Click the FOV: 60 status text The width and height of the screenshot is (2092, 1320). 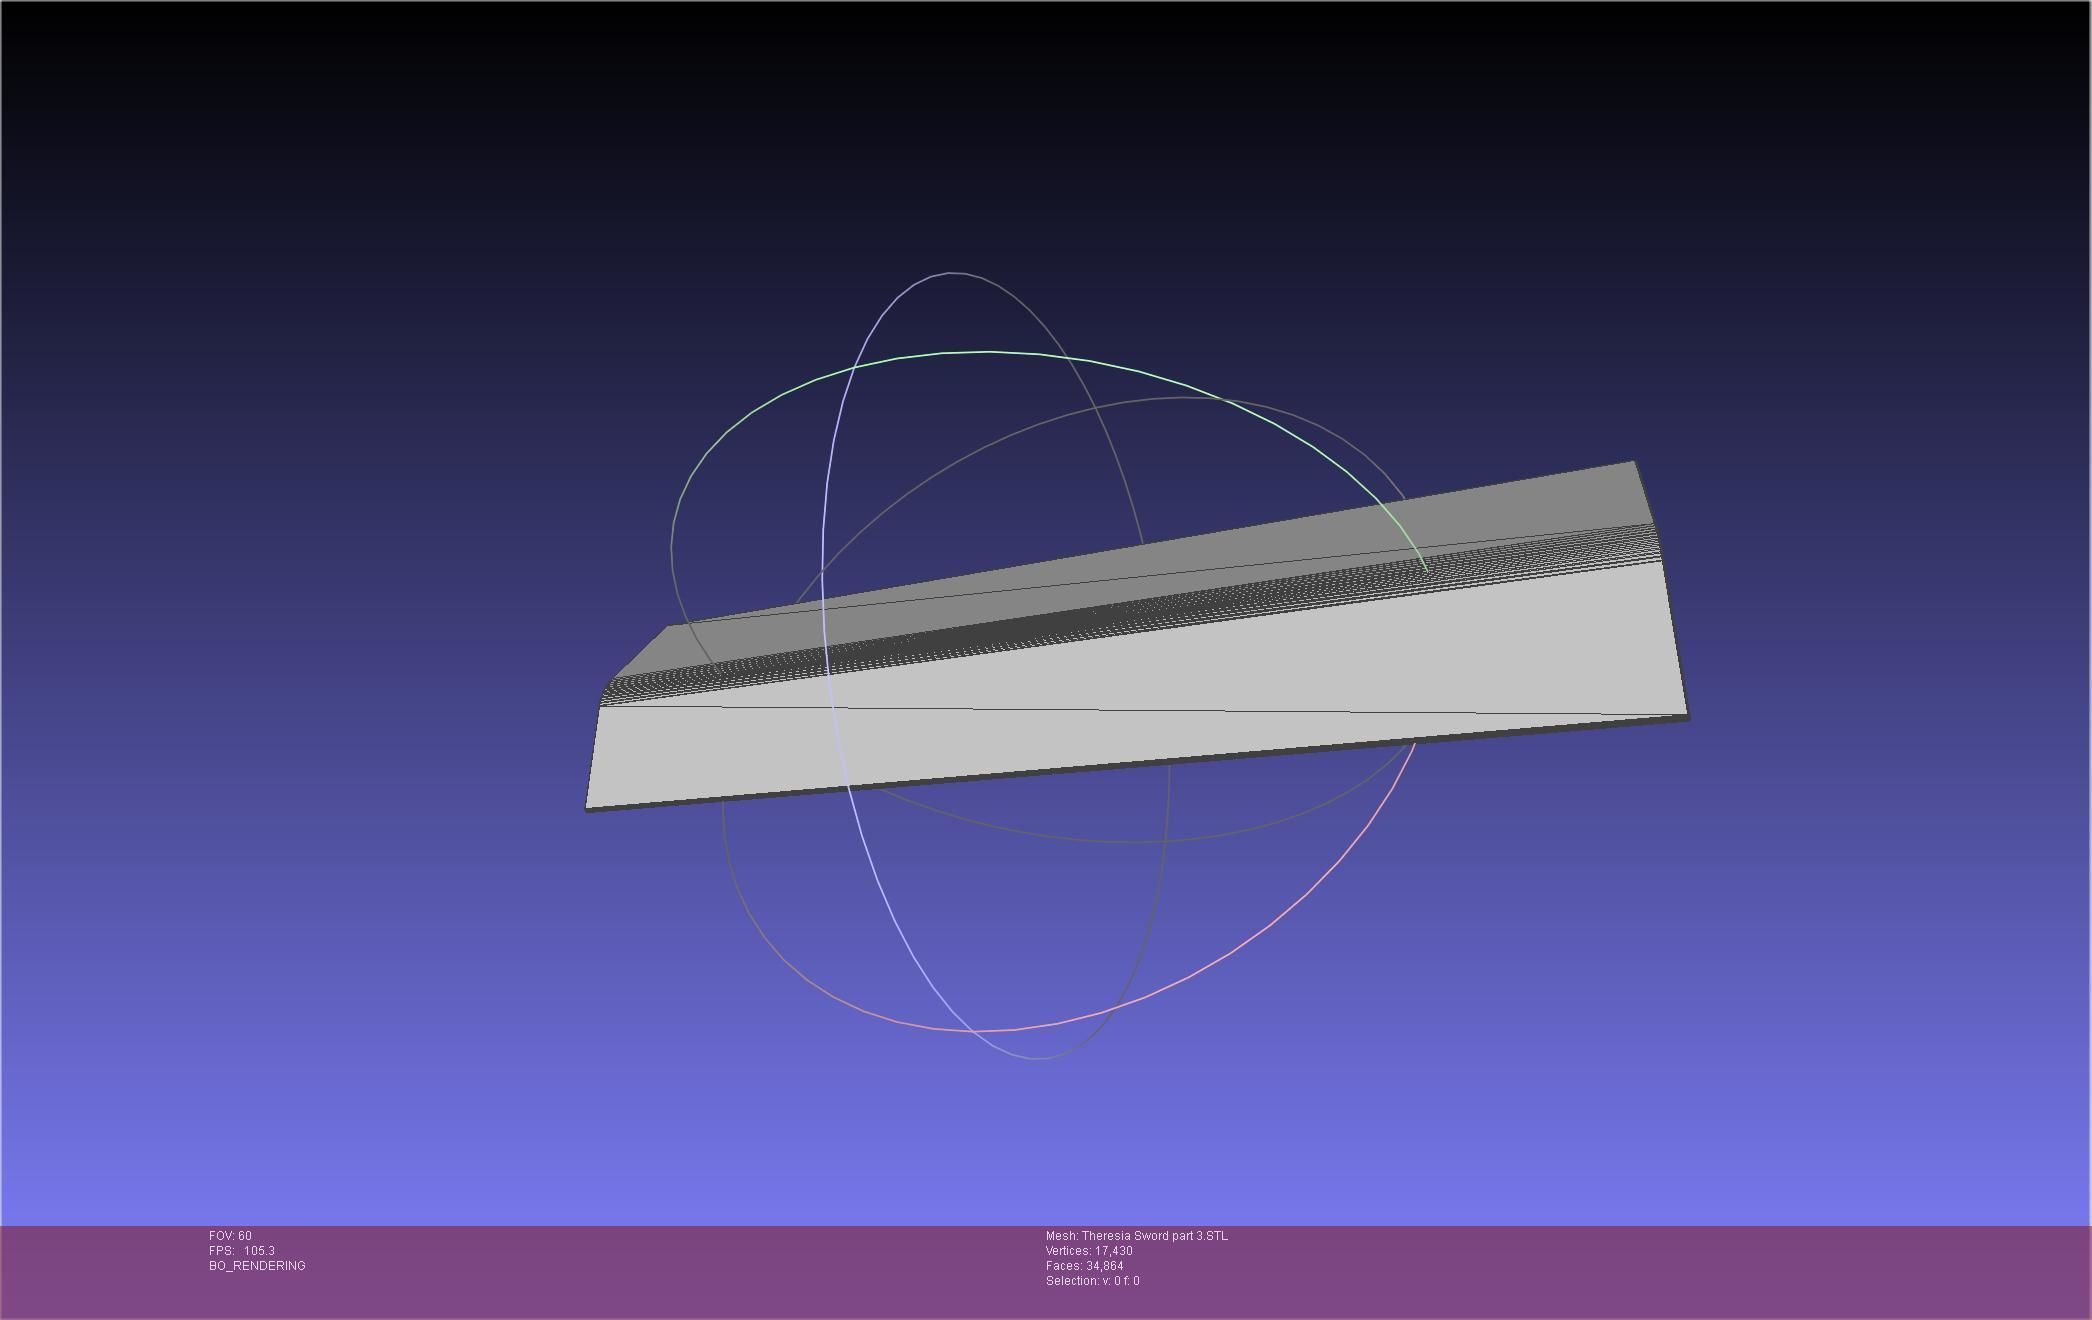pos(230,1236)
